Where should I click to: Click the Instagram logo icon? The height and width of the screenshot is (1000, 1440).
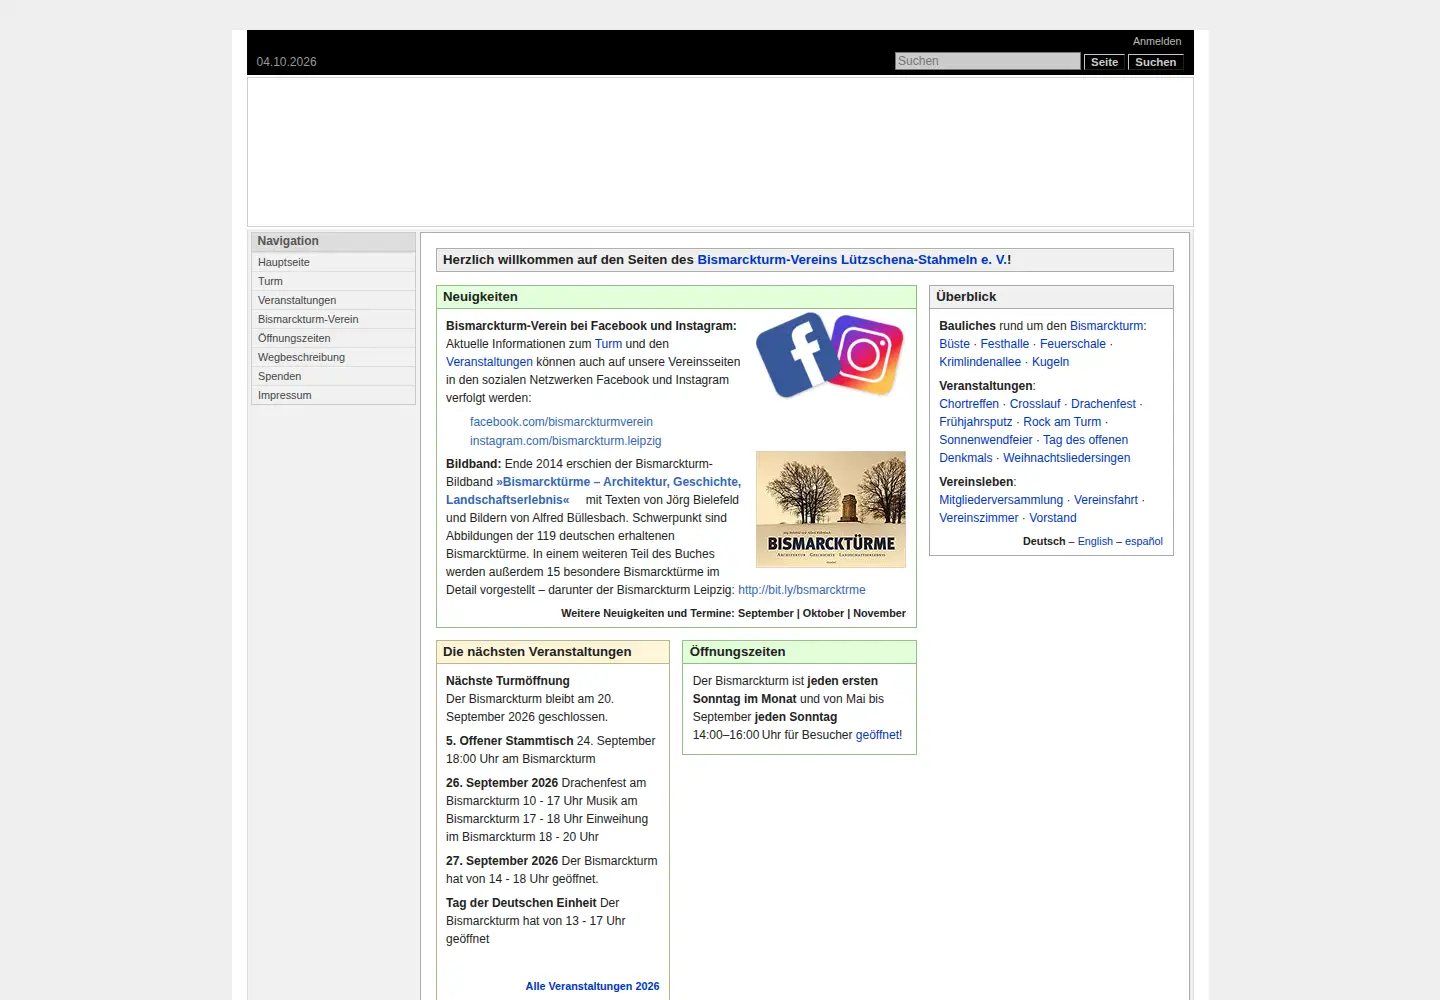click(x=866, y=355)
